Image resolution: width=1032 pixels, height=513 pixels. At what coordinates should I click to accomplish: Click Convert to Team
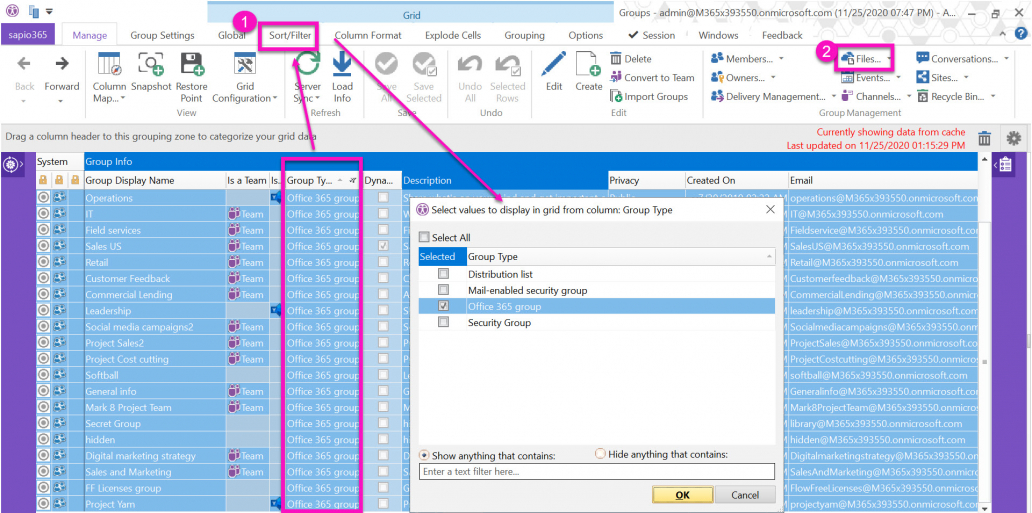pyautogui.click(x=652, y=78)
